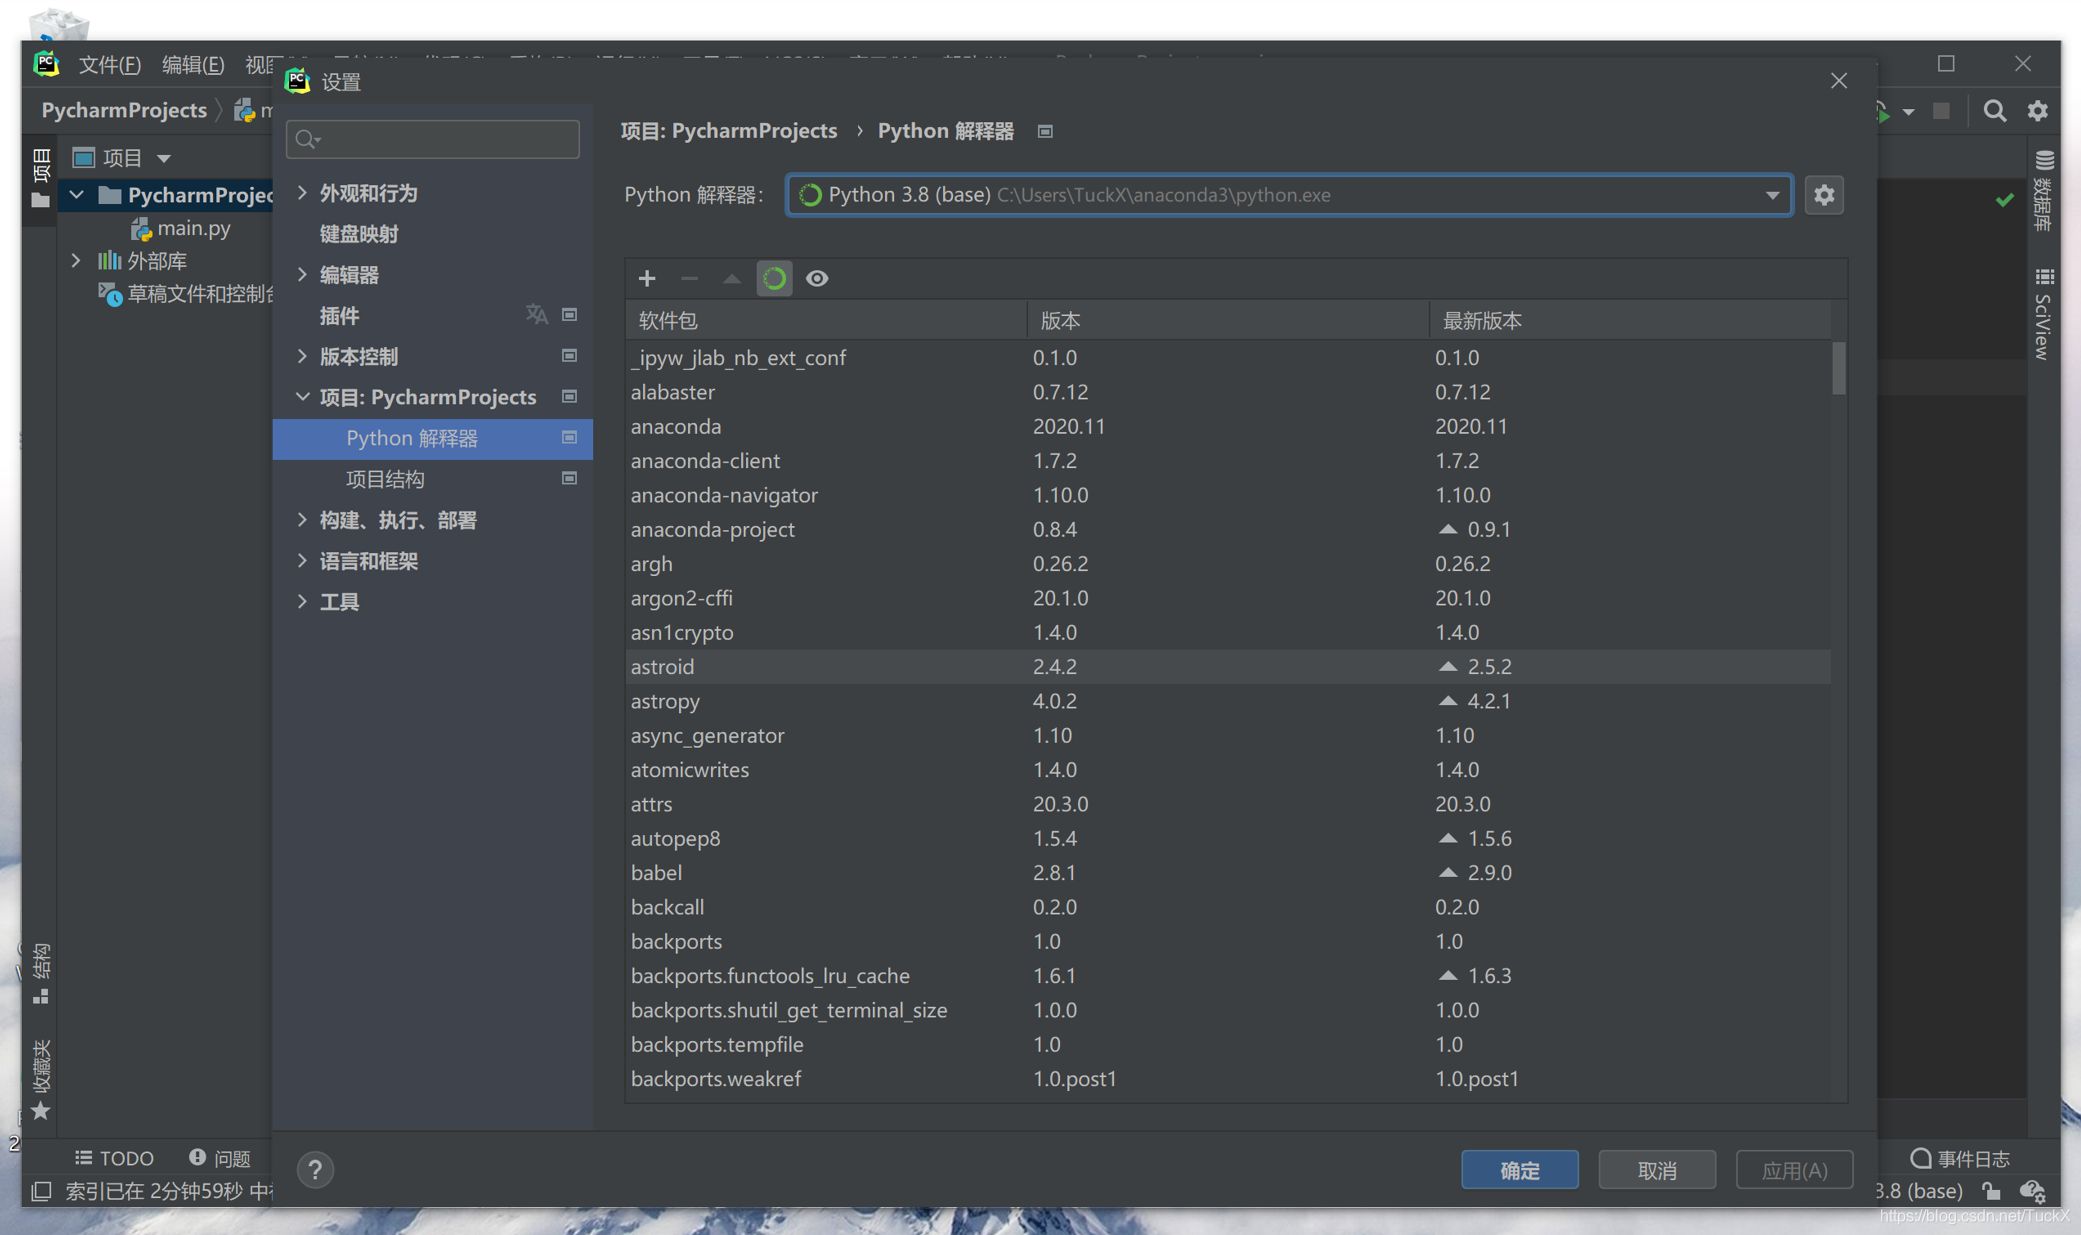Select 插件 settings item
The height and width of the screenshot is (1235, 2081).
point(339,316)
